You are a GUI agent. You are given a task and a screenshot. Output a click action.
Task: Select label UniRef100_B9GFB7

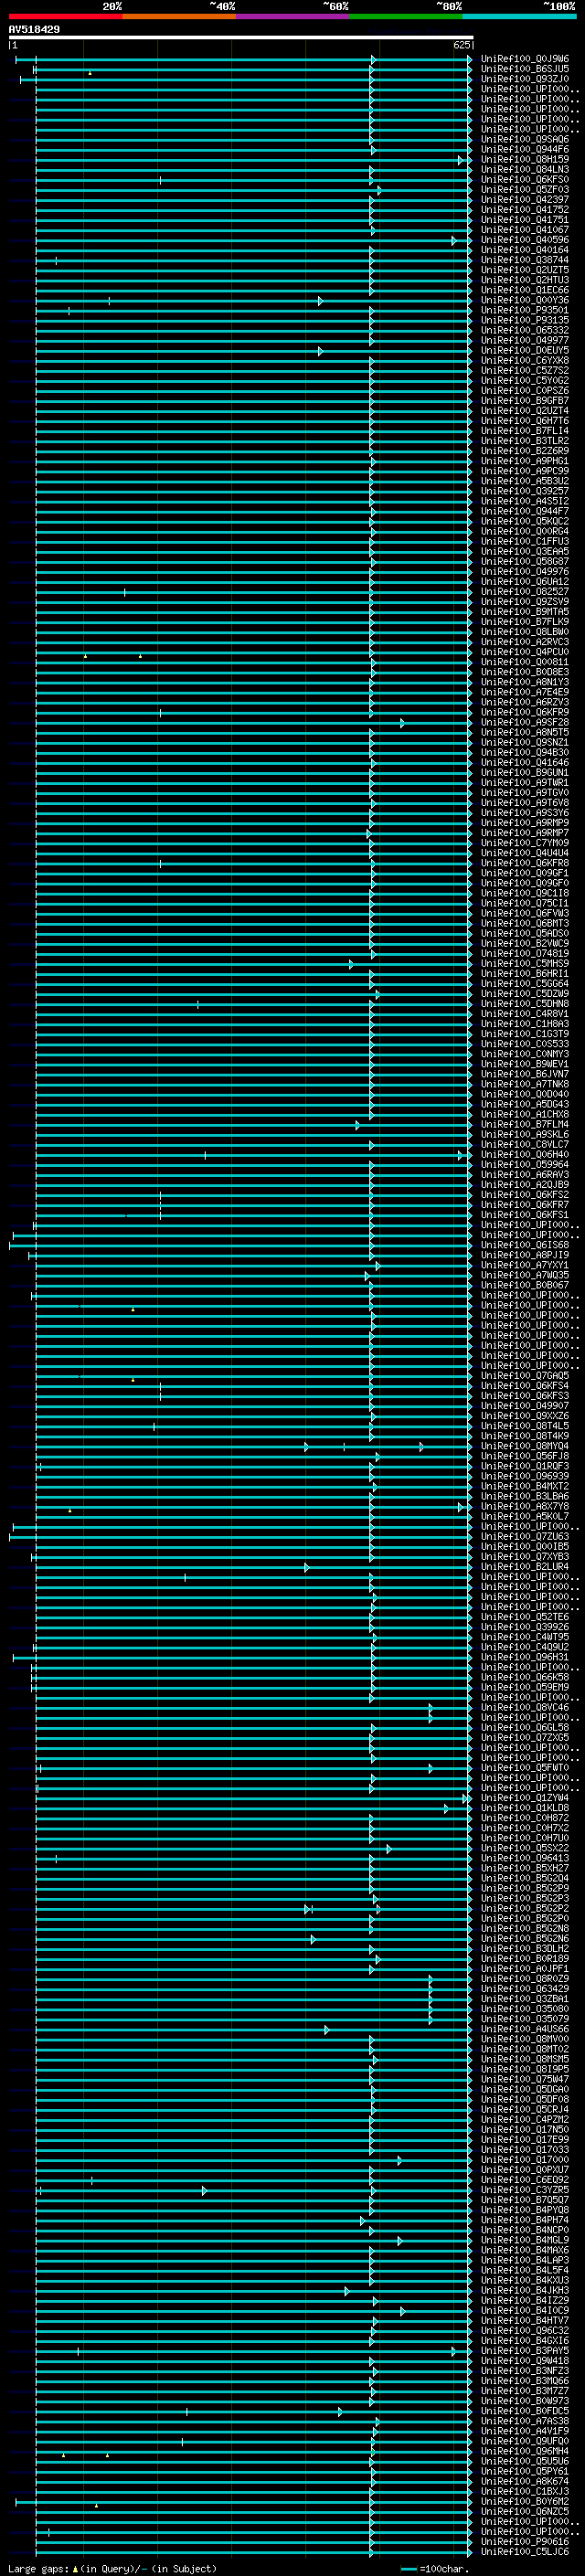(524, 401)
